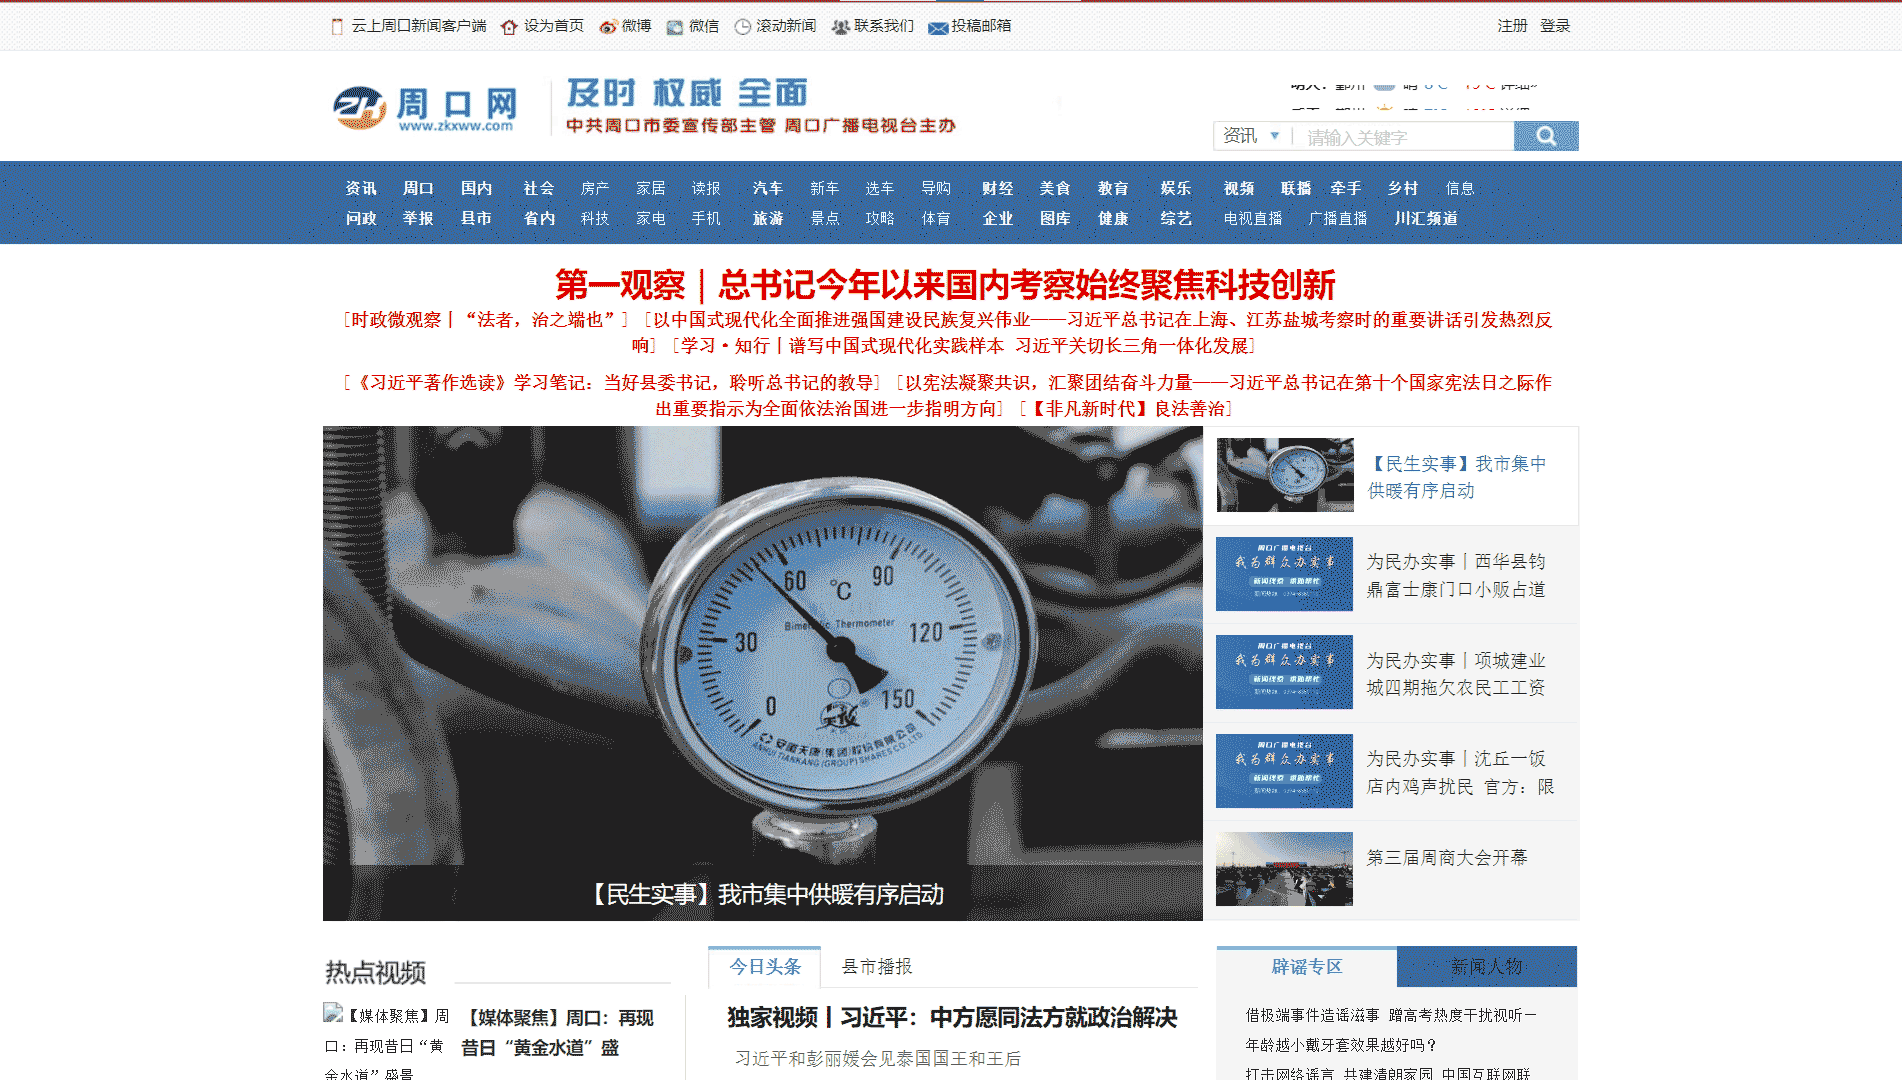Click the people icon for 联系我们
The height and width of the screenshot is (1080, 1902).
coord(841,27)
